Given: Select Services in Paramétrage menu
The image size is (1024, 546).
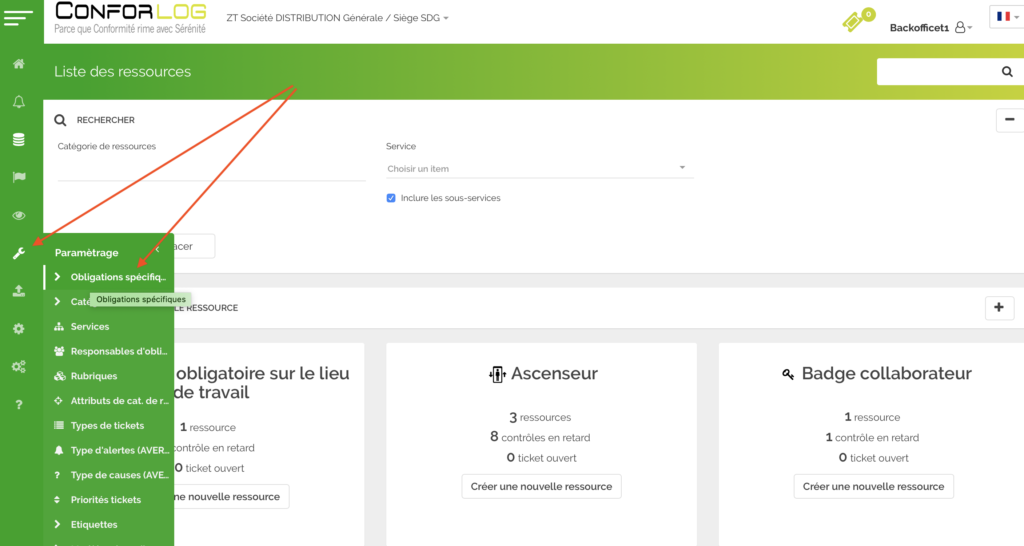Looking at the screenshot, I should [90, 327].
